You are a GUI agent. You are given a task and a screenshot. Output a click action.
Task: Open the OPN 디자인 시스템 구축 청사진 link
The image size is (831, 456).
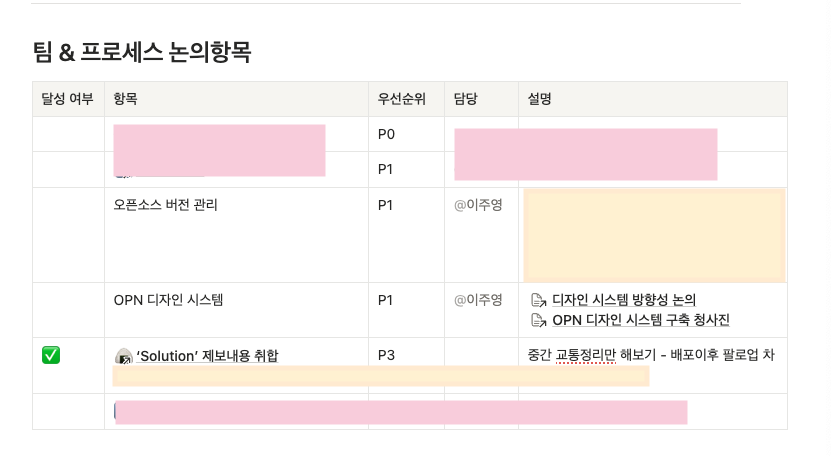640,320
